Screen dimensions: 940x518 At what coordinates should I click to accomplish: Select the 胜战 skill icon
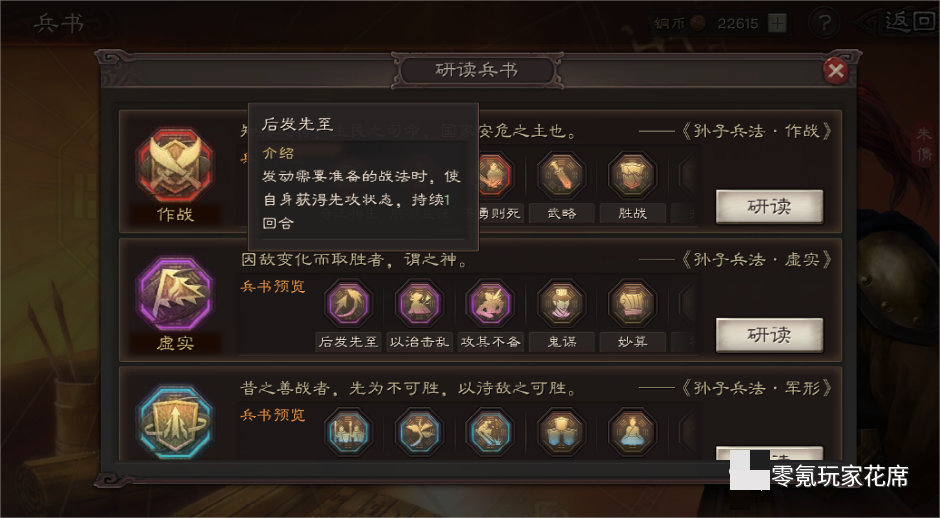632,175
